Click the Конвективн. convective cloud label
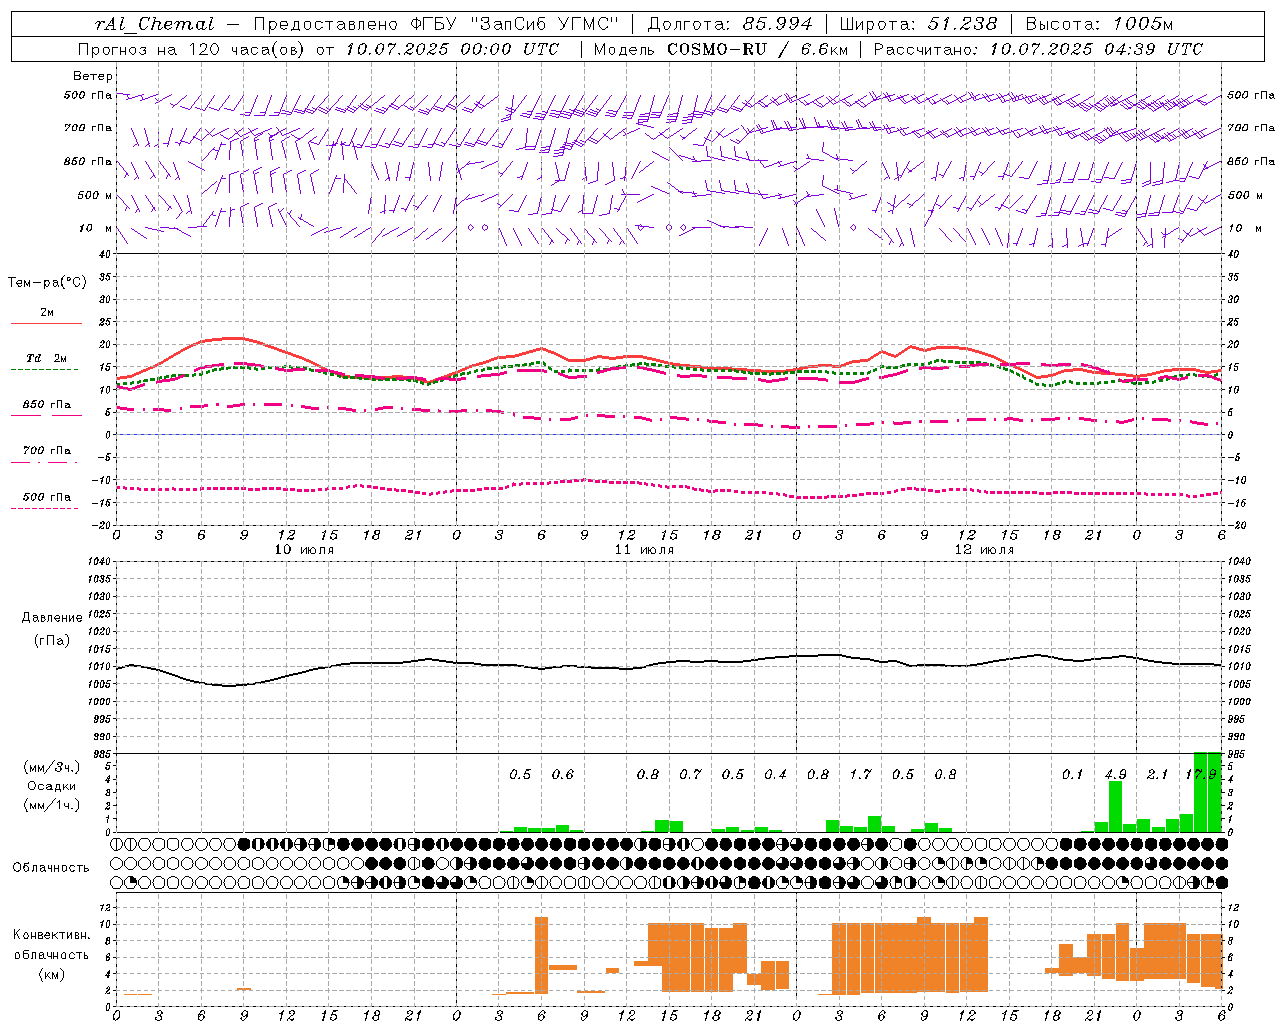1280x1024 pixels. click(52, 935)
